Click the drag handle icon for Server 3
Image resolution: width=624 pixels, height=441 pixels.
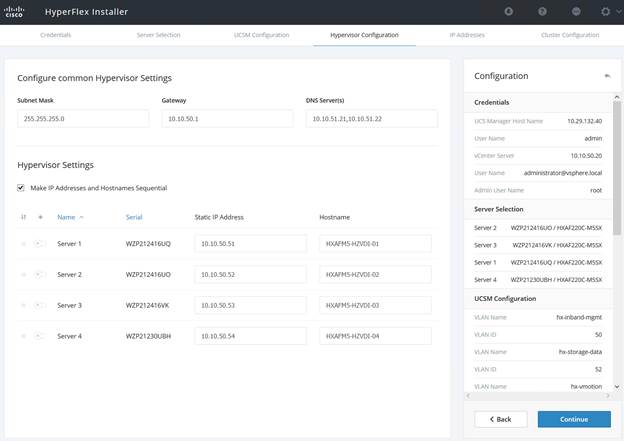[23, 305]
